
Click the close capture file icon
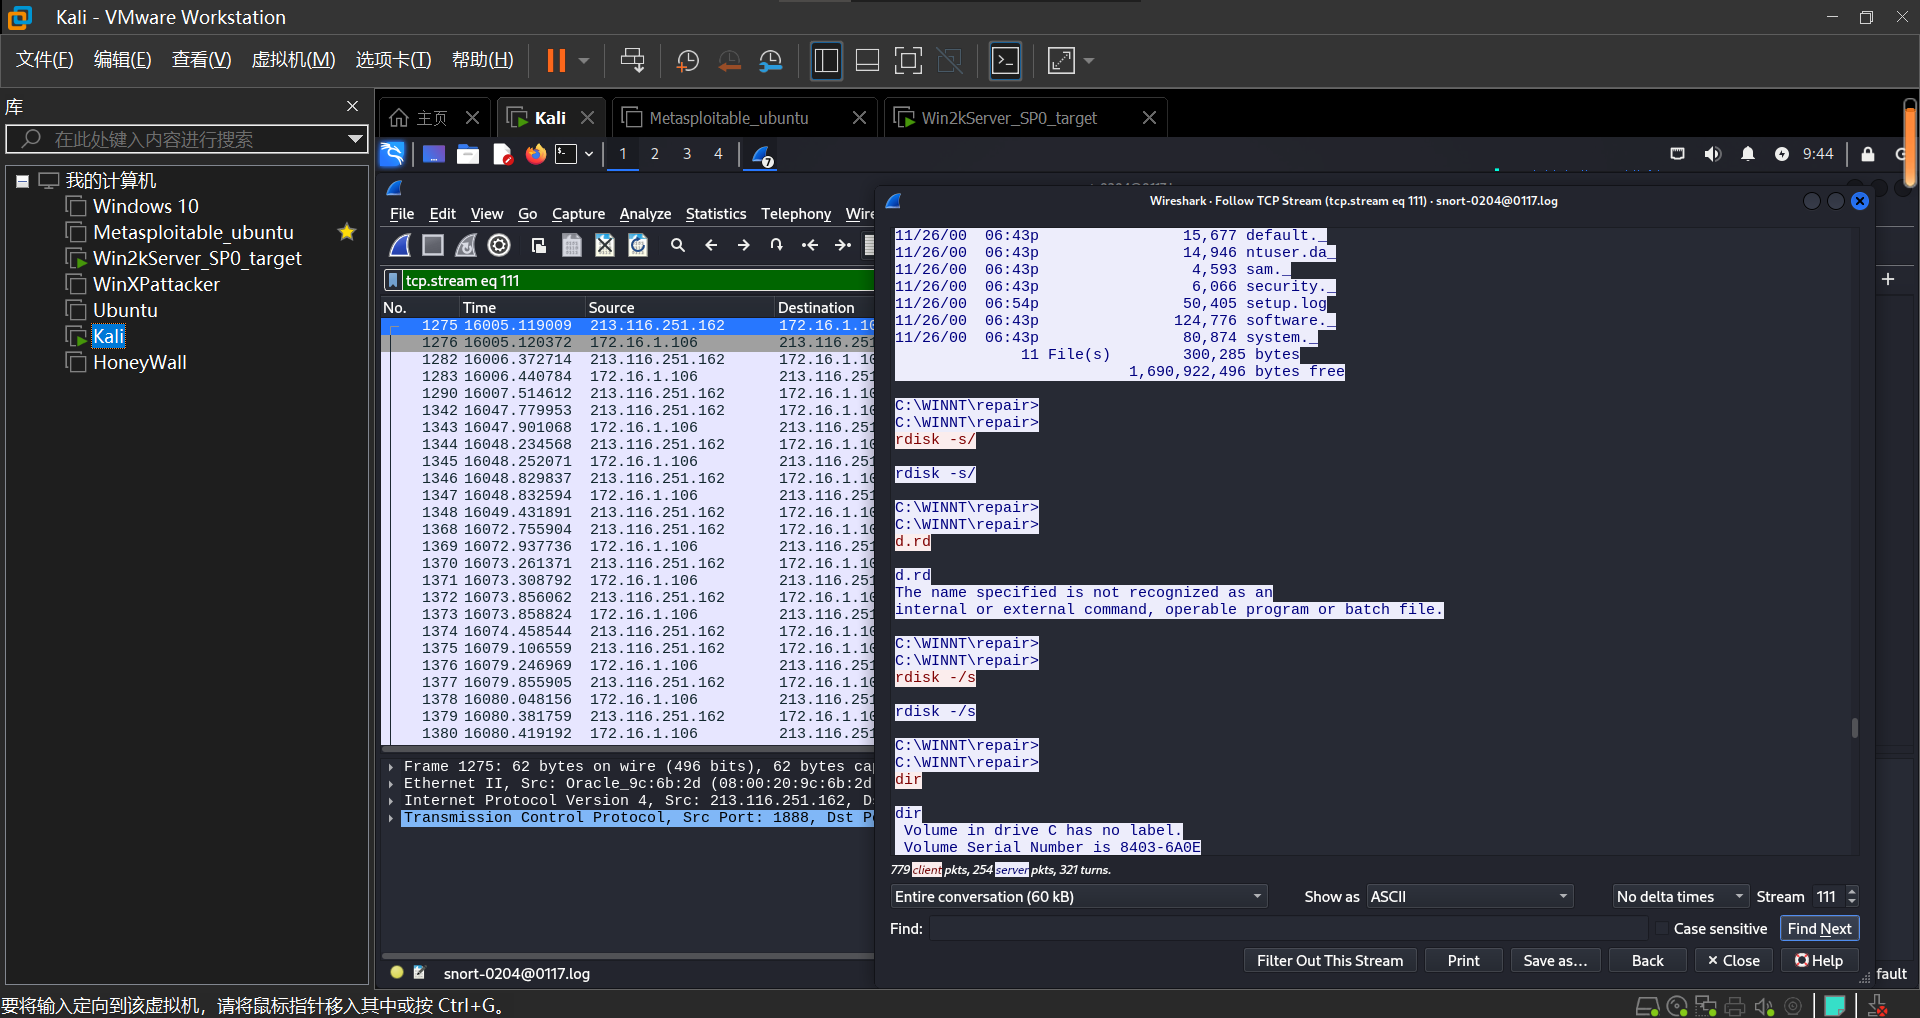[x=605, y=245]
